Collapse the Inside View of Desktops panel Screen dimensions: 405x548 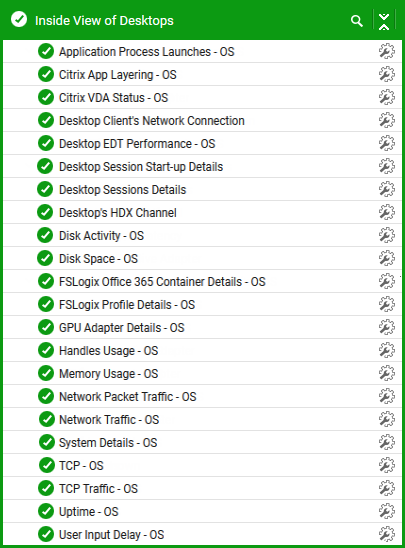click(384, 22)
